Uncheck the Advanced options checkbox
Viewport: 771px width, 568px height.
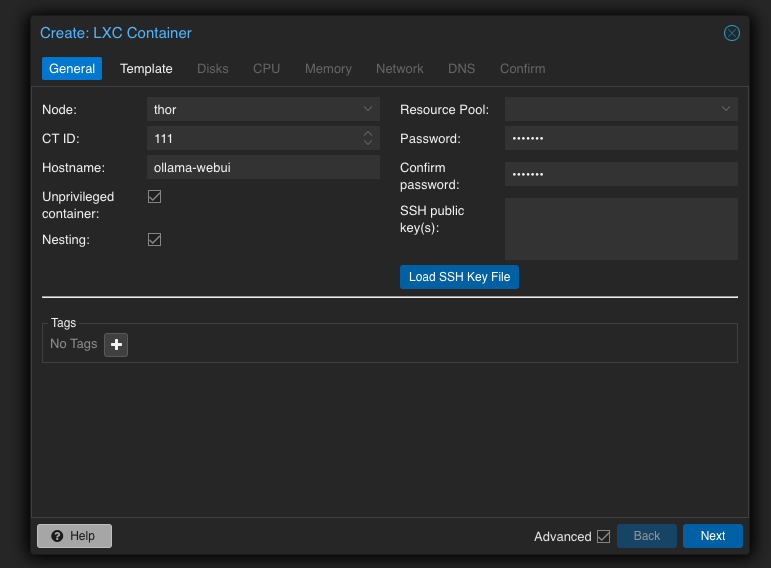click(x=603, y=536)
